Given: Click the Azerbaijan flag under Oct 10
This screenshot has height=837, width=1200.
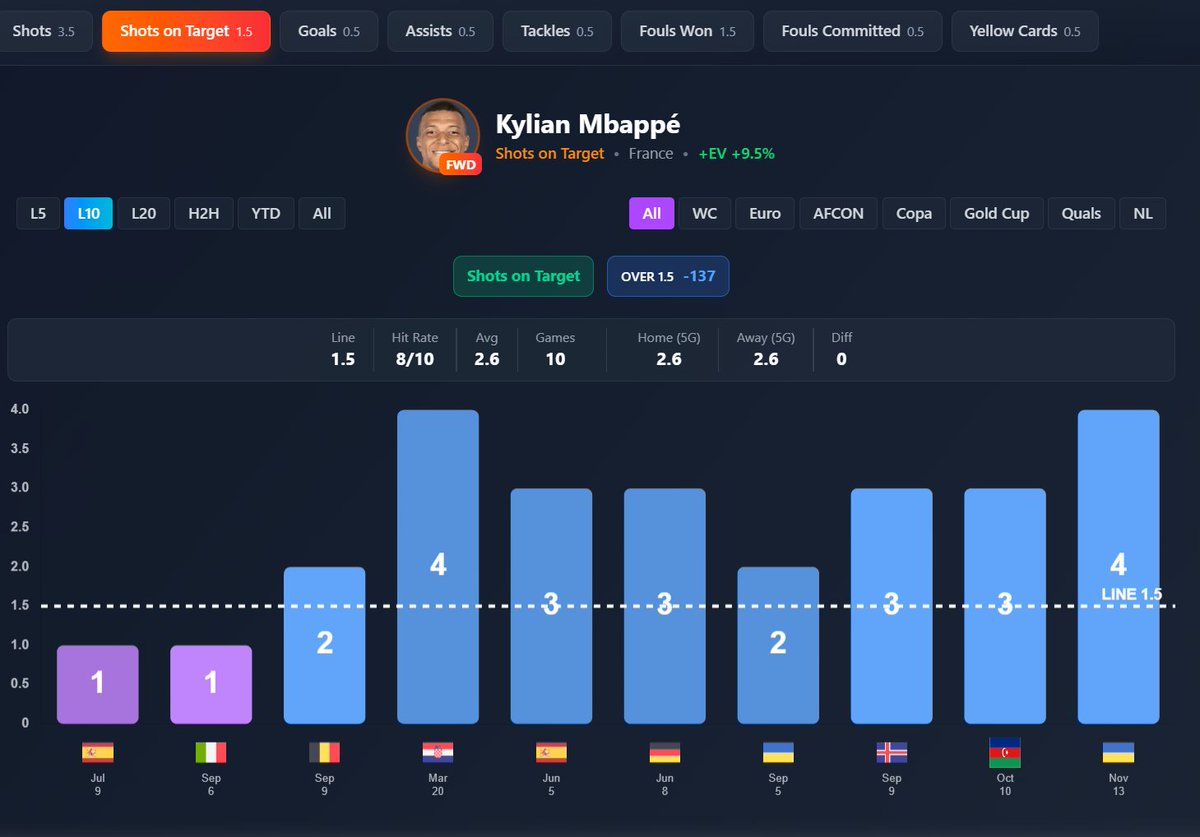Looking at the screenshot, I should pyautogui.click(x=1005, y=753).
